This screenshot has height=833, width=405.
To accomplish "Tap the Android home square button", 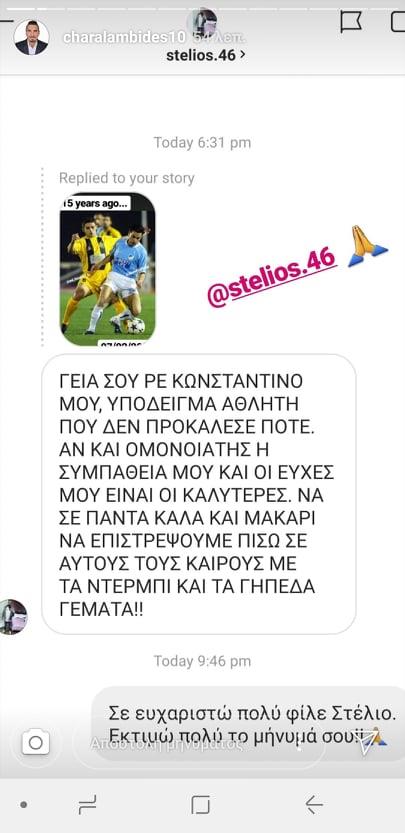I will tap(200, 805).
